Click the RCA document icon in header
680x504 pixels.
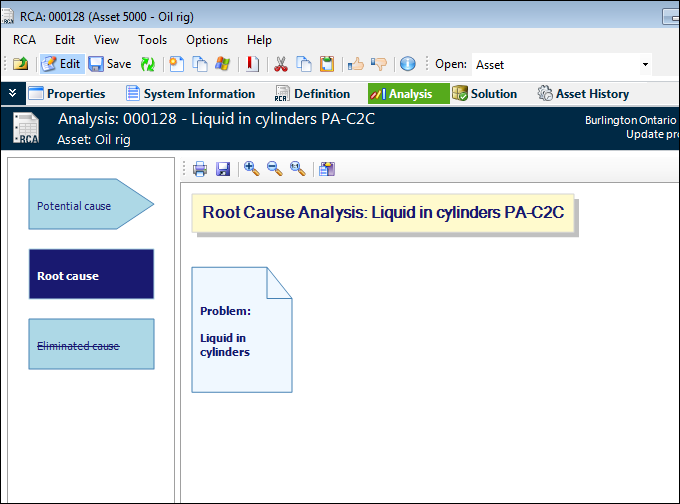[x=26, y=128]
